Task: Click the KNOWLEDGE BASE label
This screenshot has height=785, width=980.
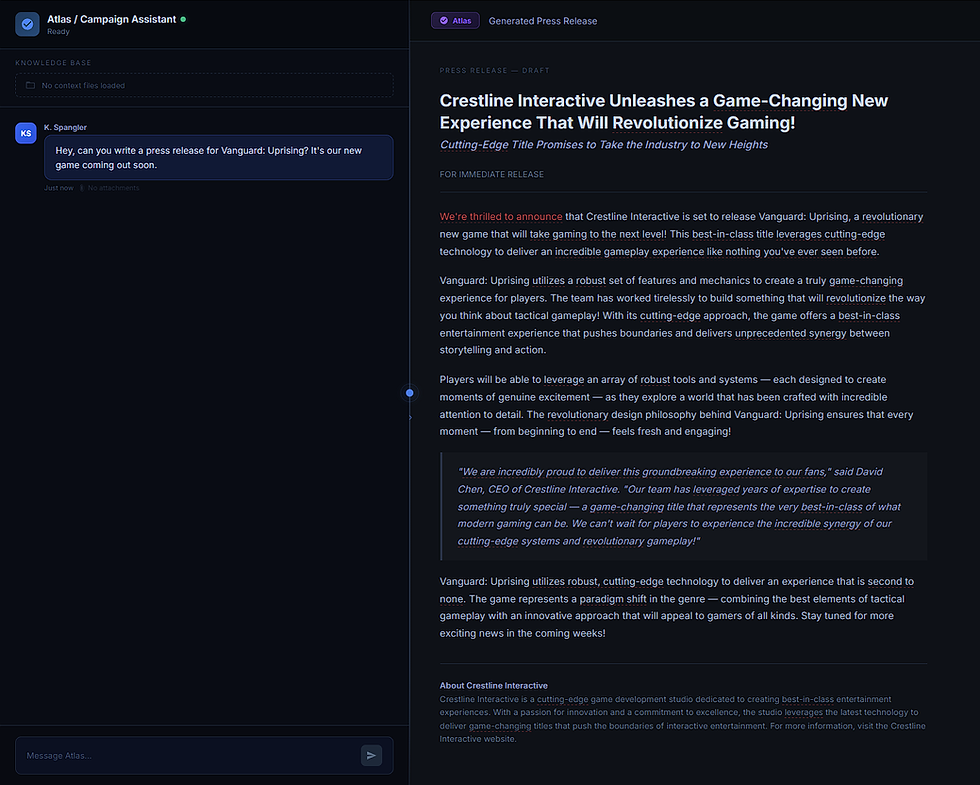Action: click(x=53, y=62)
